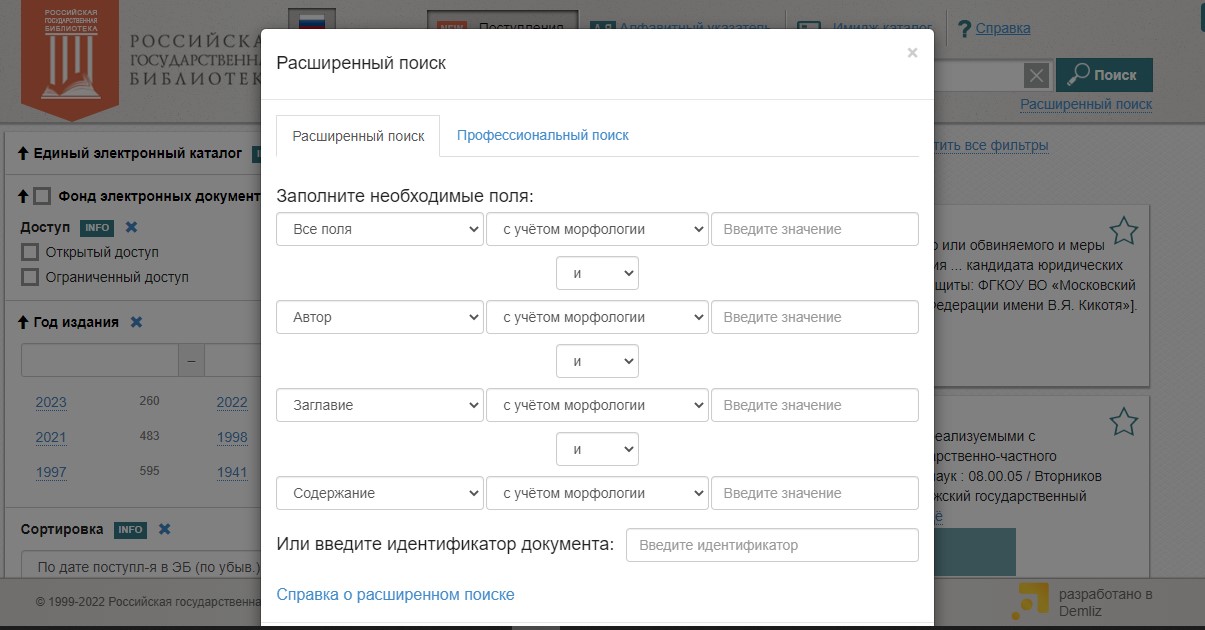
Task: Open Поступления new arrivals menu item
Action: pyautogui.click(x=502, y=28)
